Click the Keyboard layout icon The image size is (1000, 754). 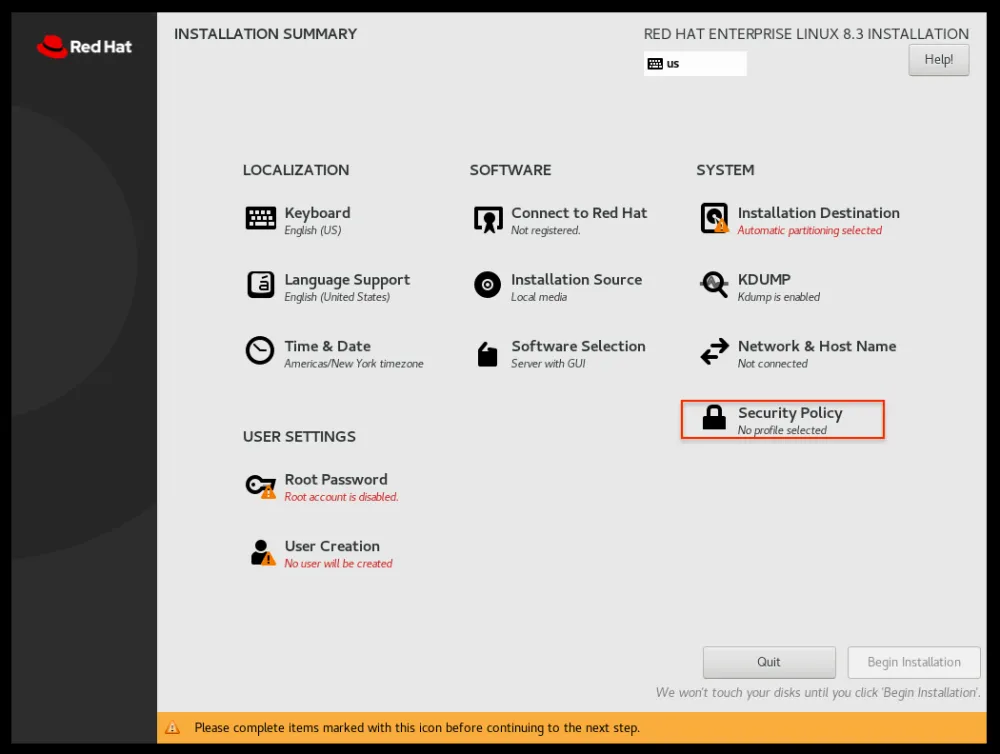click(261, 218)
